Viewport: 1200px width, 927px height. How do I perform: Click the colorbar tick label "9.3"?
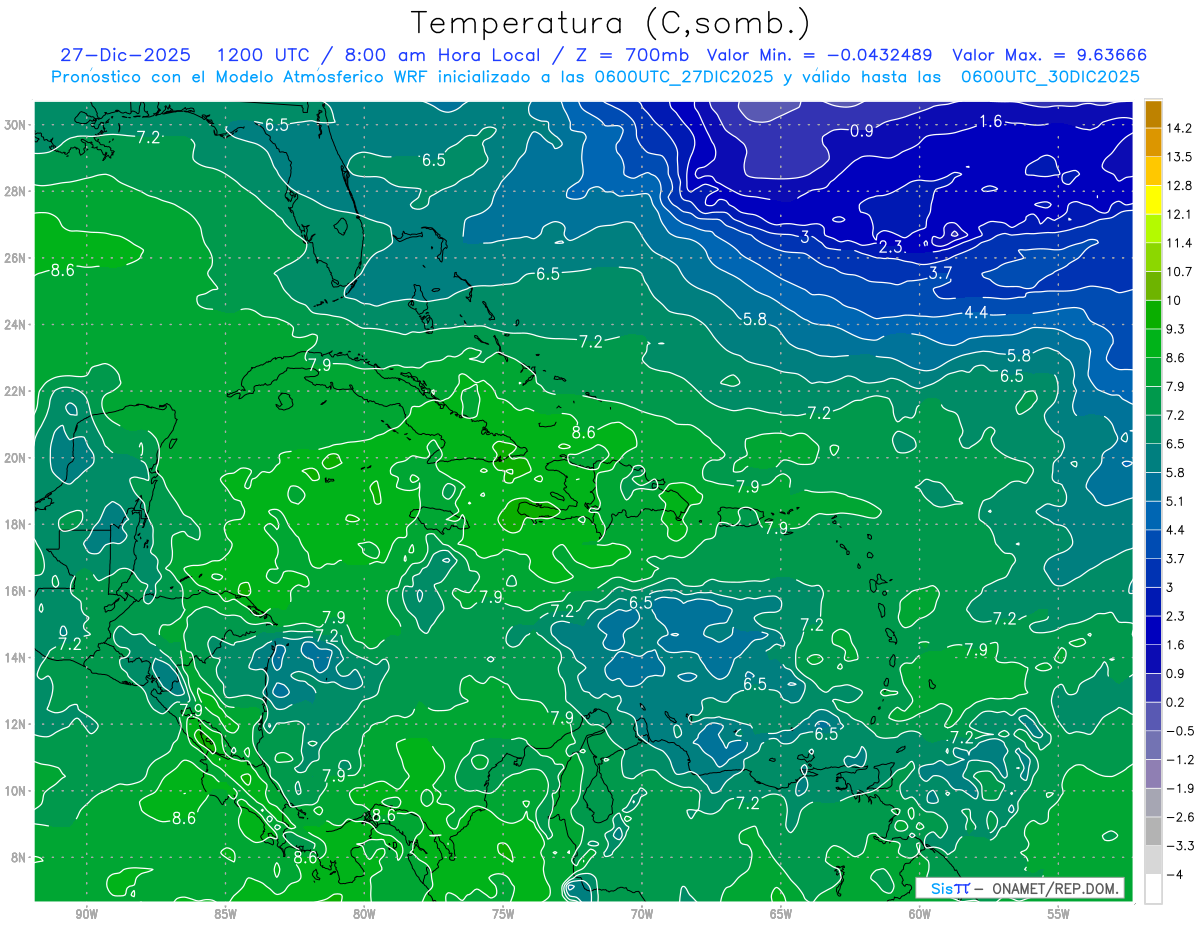click(1176, 329)
